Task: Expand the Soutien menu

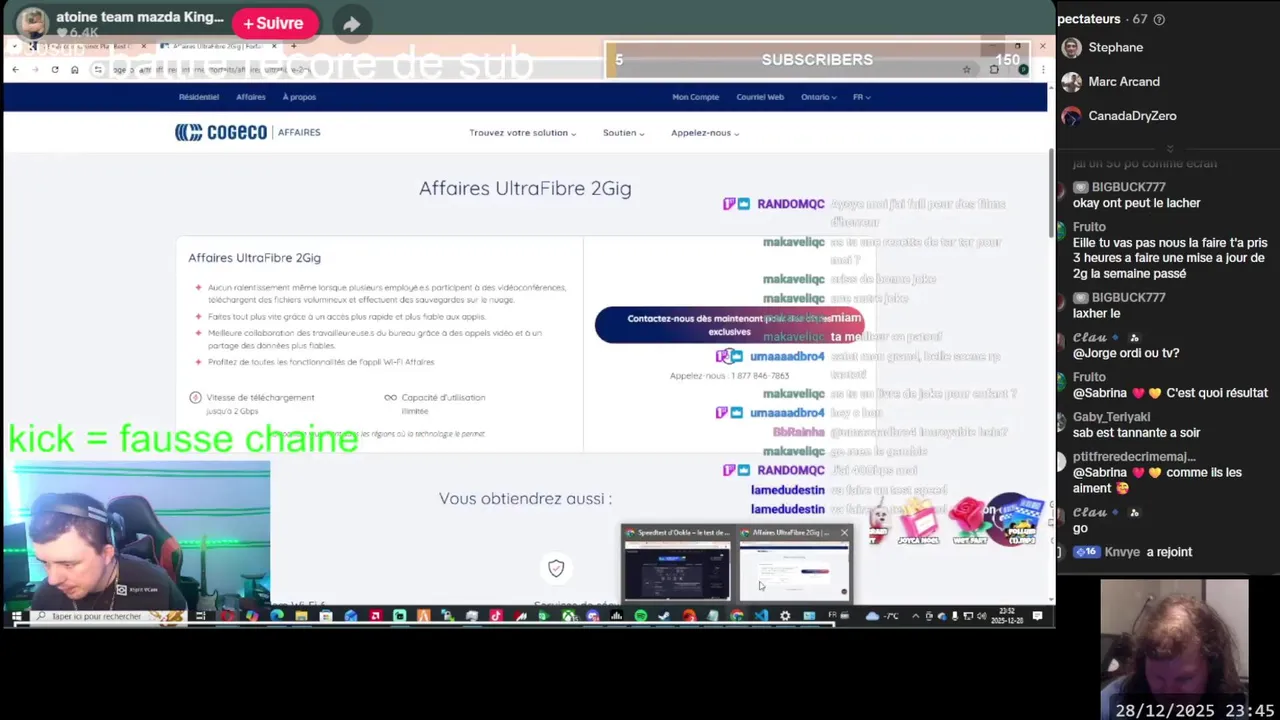Action: coord(623,132)
